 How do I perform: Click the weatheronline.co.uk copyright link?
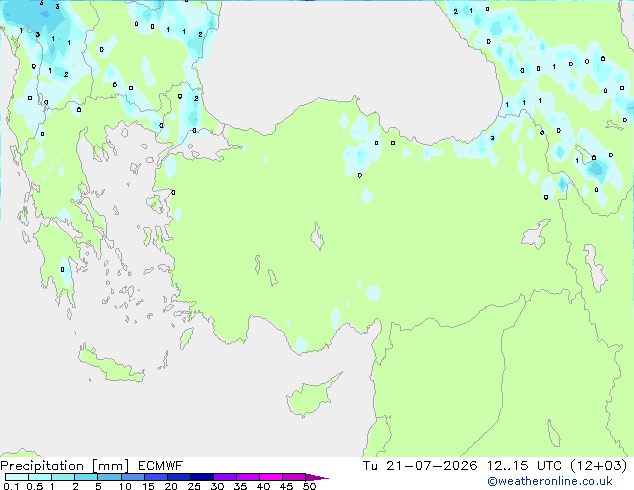point(550,481)
